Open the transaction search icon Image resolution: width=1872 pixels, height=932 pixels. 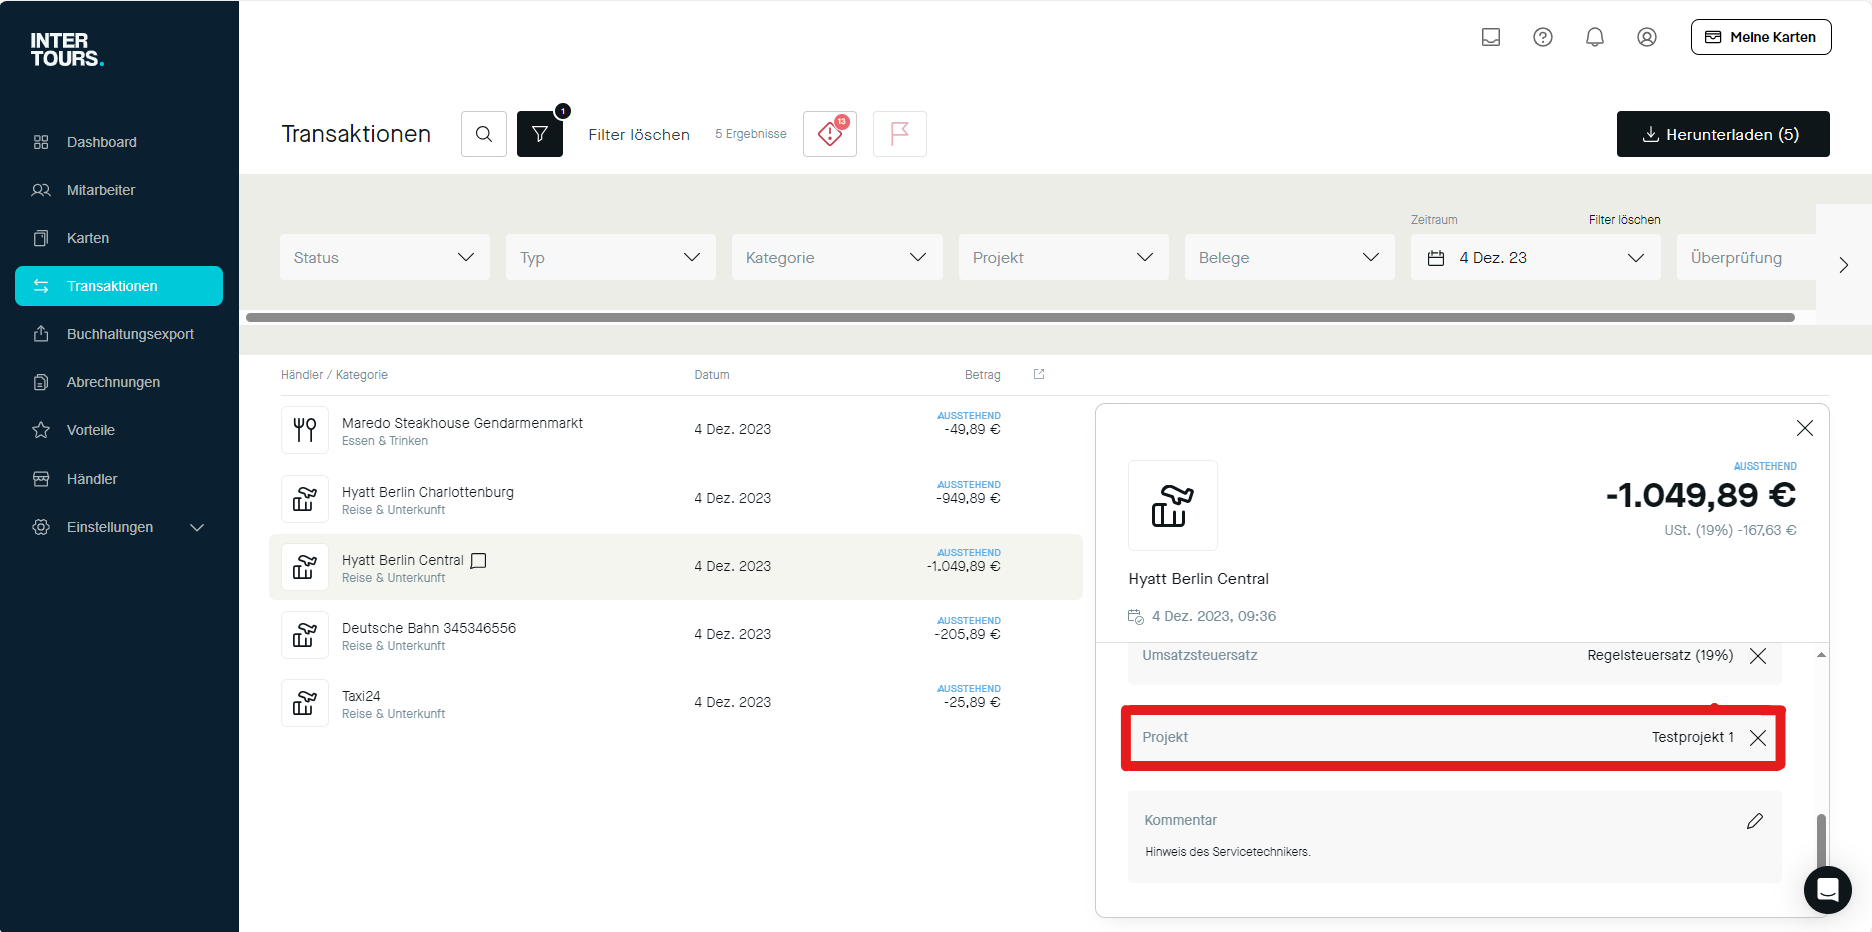click(x=484, y=134)
